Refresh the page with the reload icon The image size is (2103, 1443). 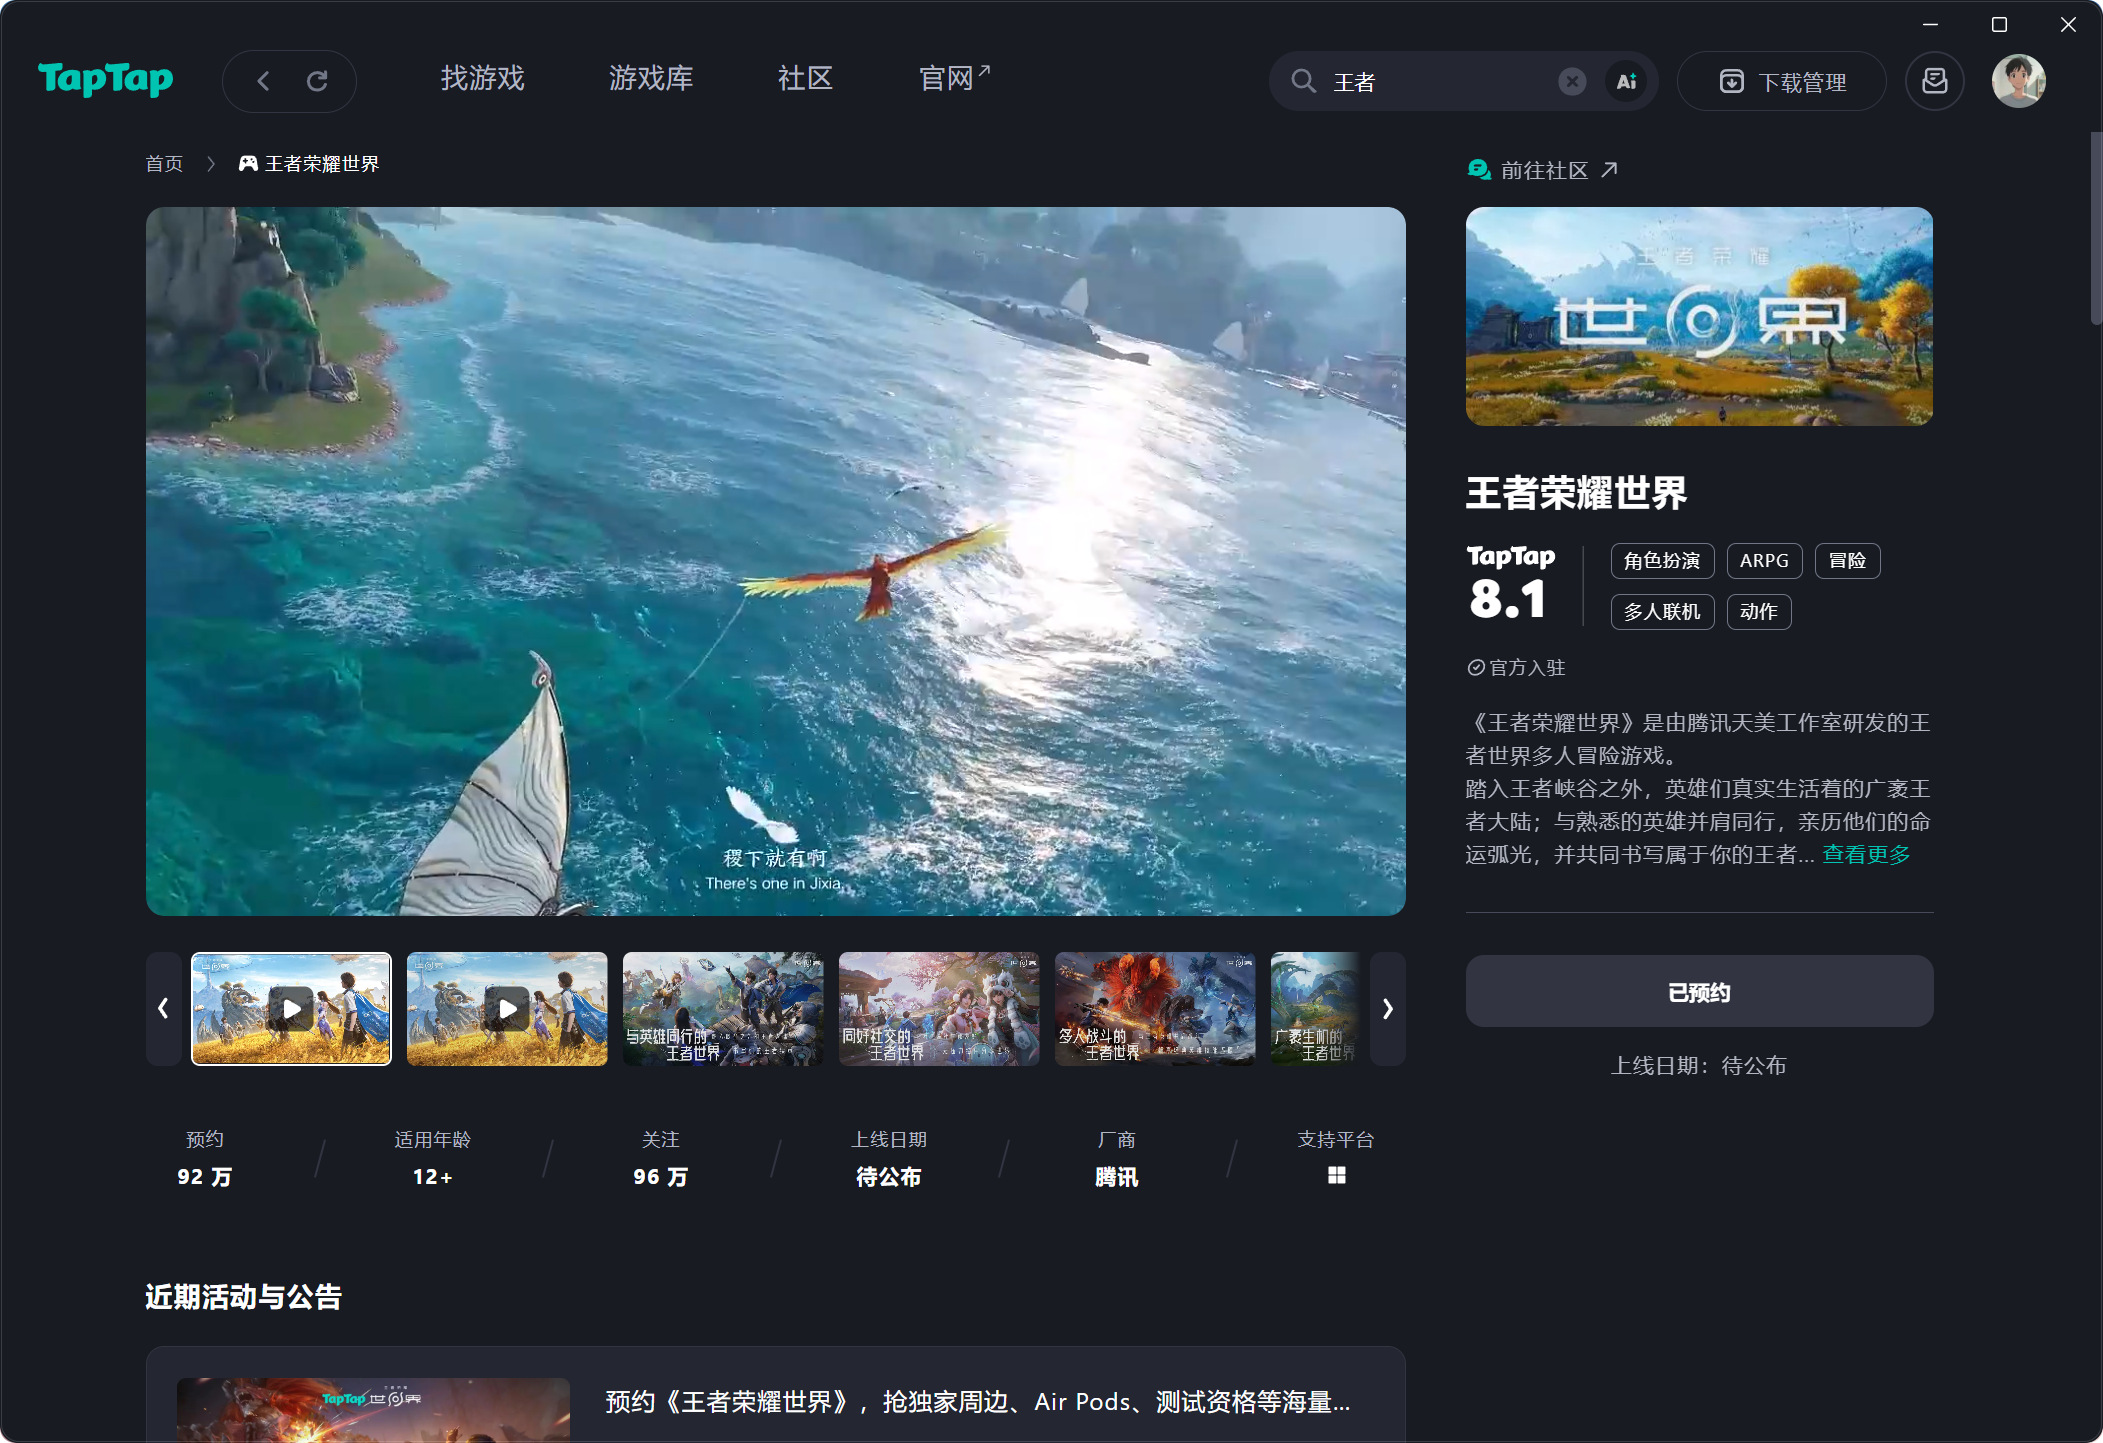pyautogui.click(x=317, y=81)
